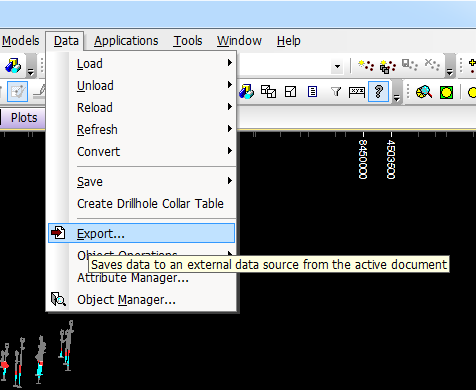
Task: Click the filter funnel icon
Action: click(x=336, y=91)
